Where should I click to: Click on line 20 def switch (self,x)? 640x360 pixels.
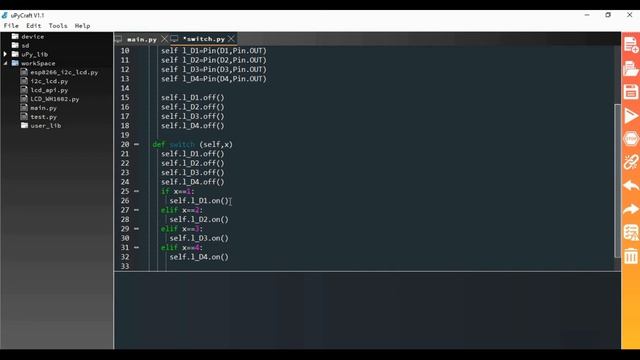click(x=192, y=144)
